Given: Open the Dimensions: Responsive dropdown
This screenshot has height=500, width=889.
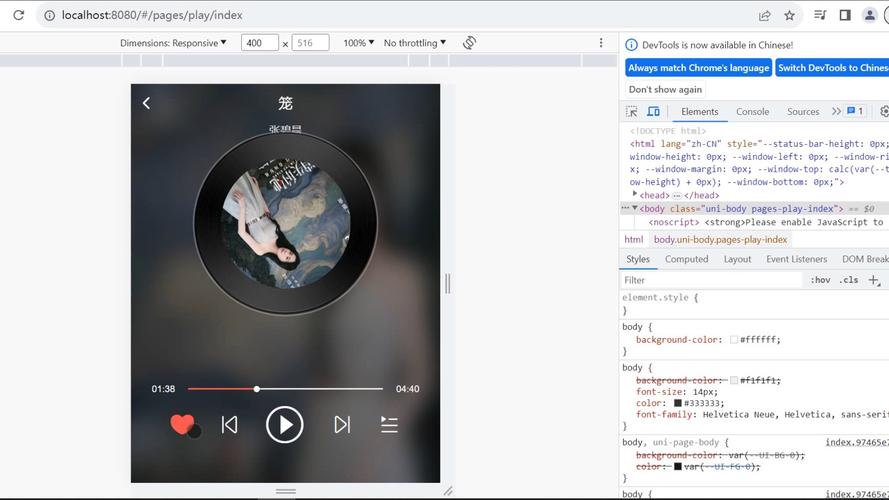Looking at the screenshot, I should 173,43.
